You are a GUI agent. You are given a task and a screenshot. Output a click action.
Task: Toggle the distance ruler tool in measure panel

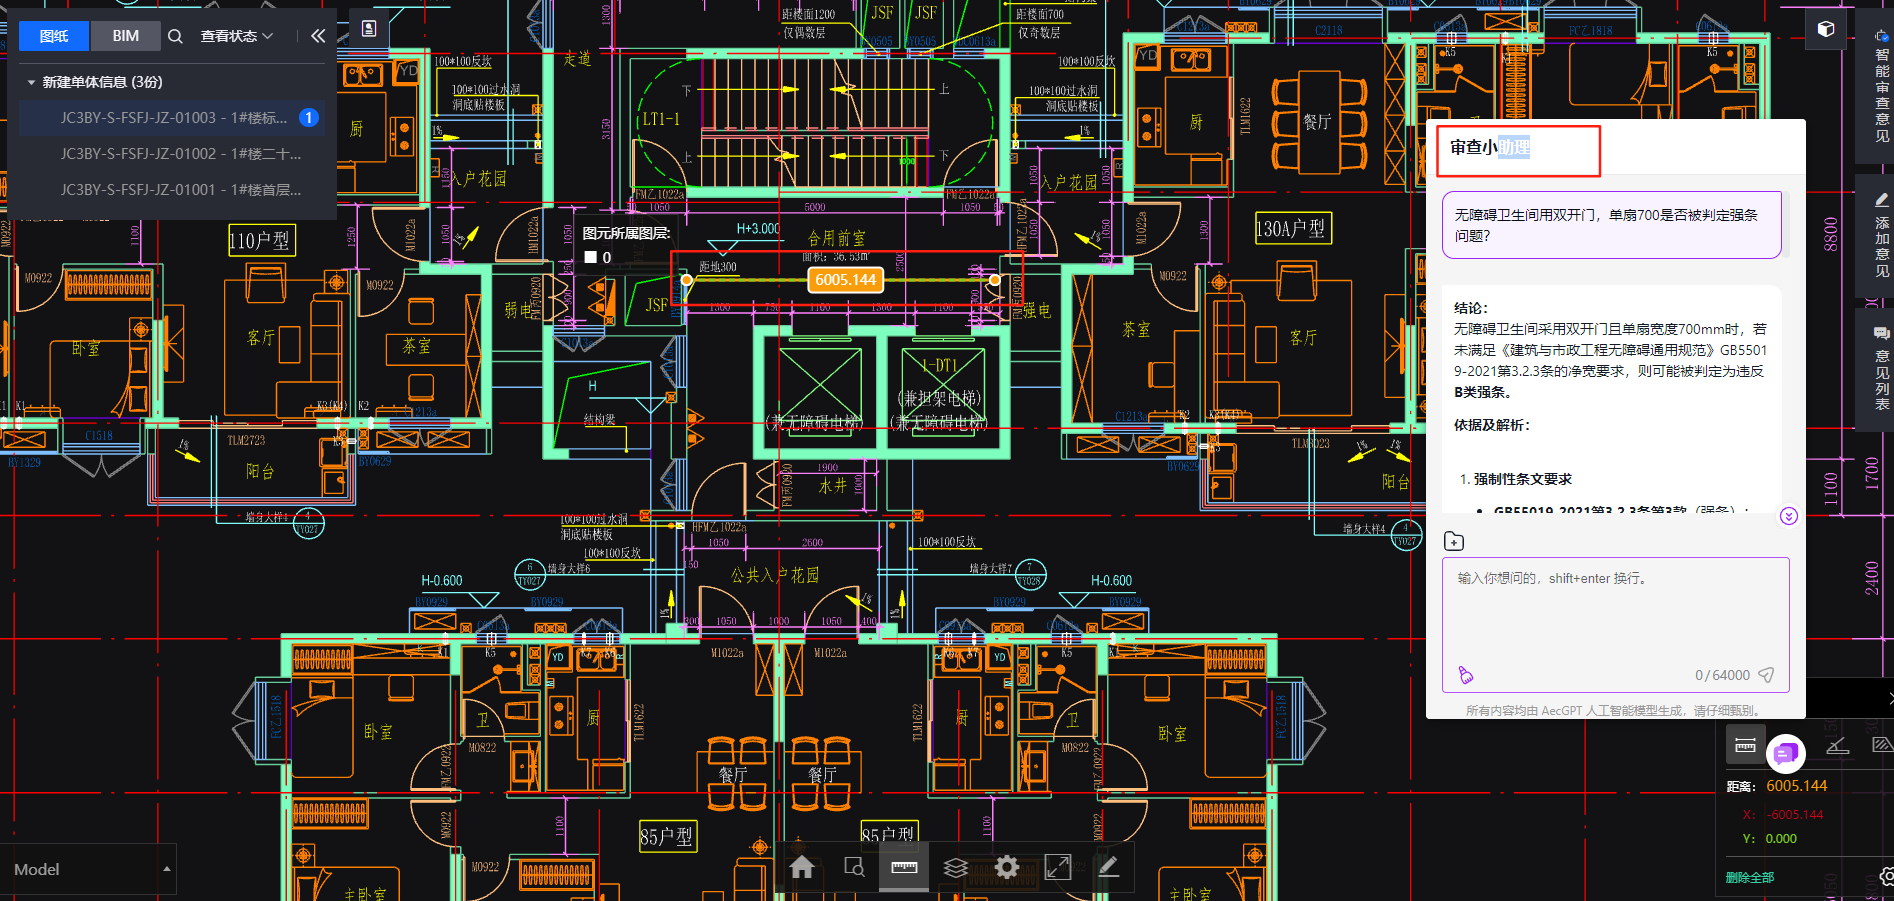point(1745,745)
